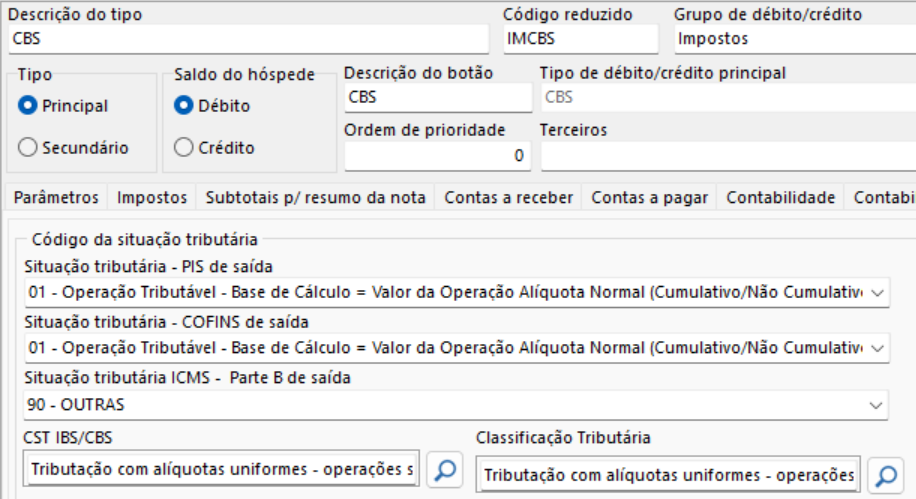The image size is (916, 499).
Task: Switch to the Parâmetros tab
Action: (56, 197)
